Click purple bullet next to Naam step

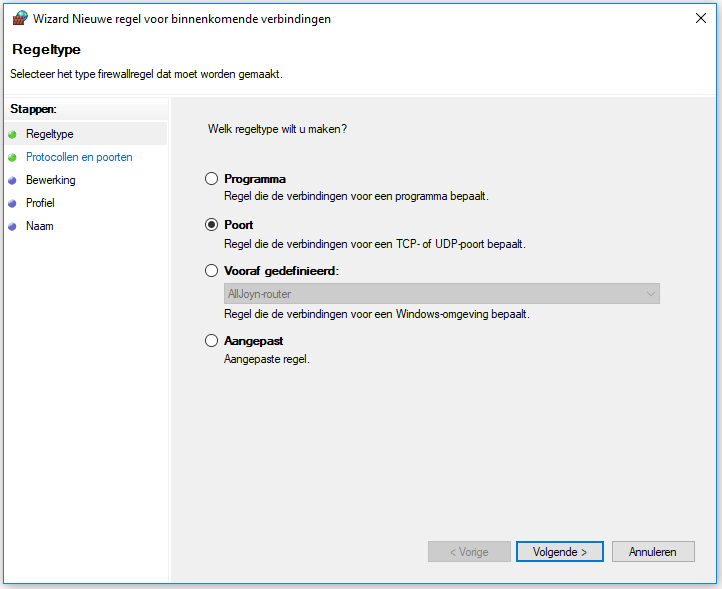pyautogui.click(x=12, y=227)
